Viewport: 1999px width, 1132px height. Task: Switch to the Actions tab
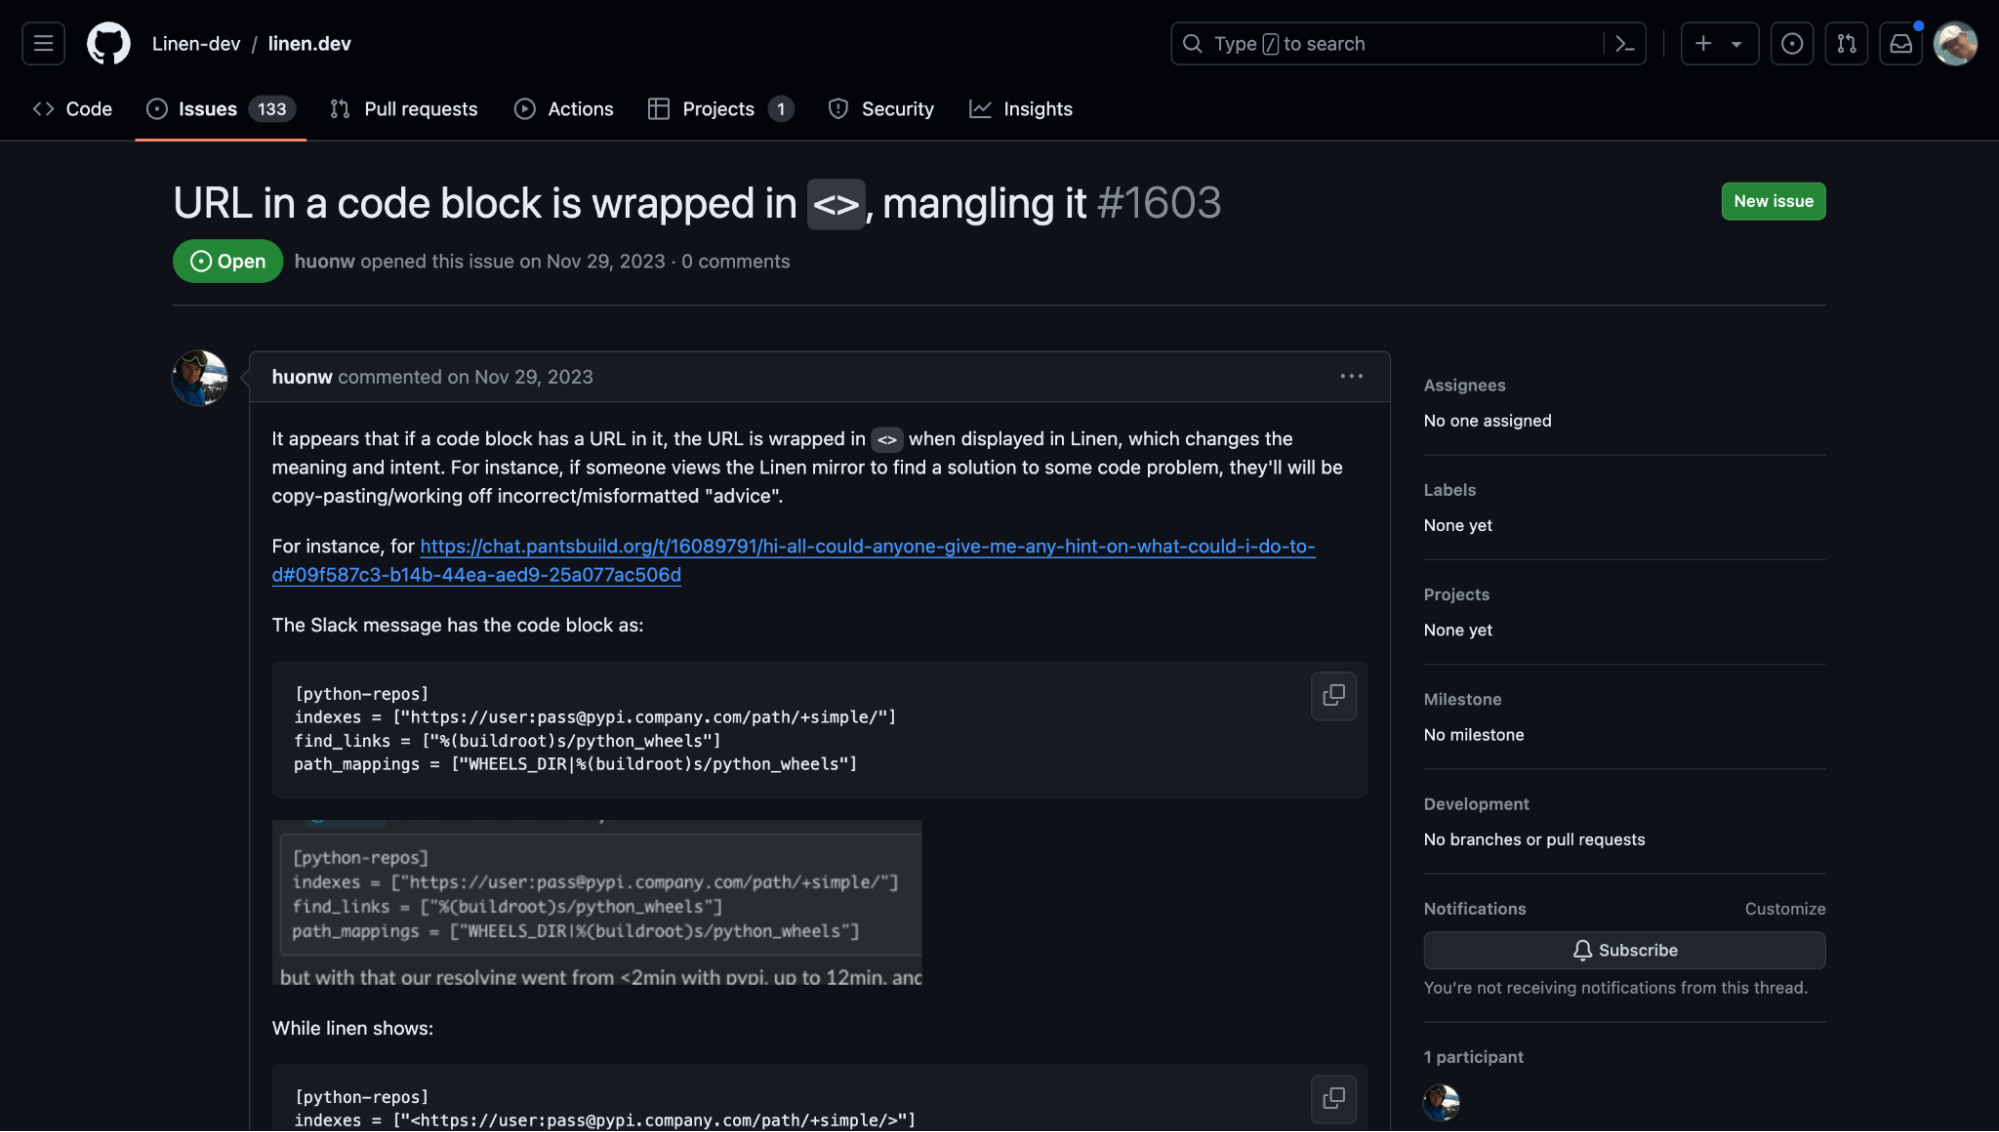[564, 109]
